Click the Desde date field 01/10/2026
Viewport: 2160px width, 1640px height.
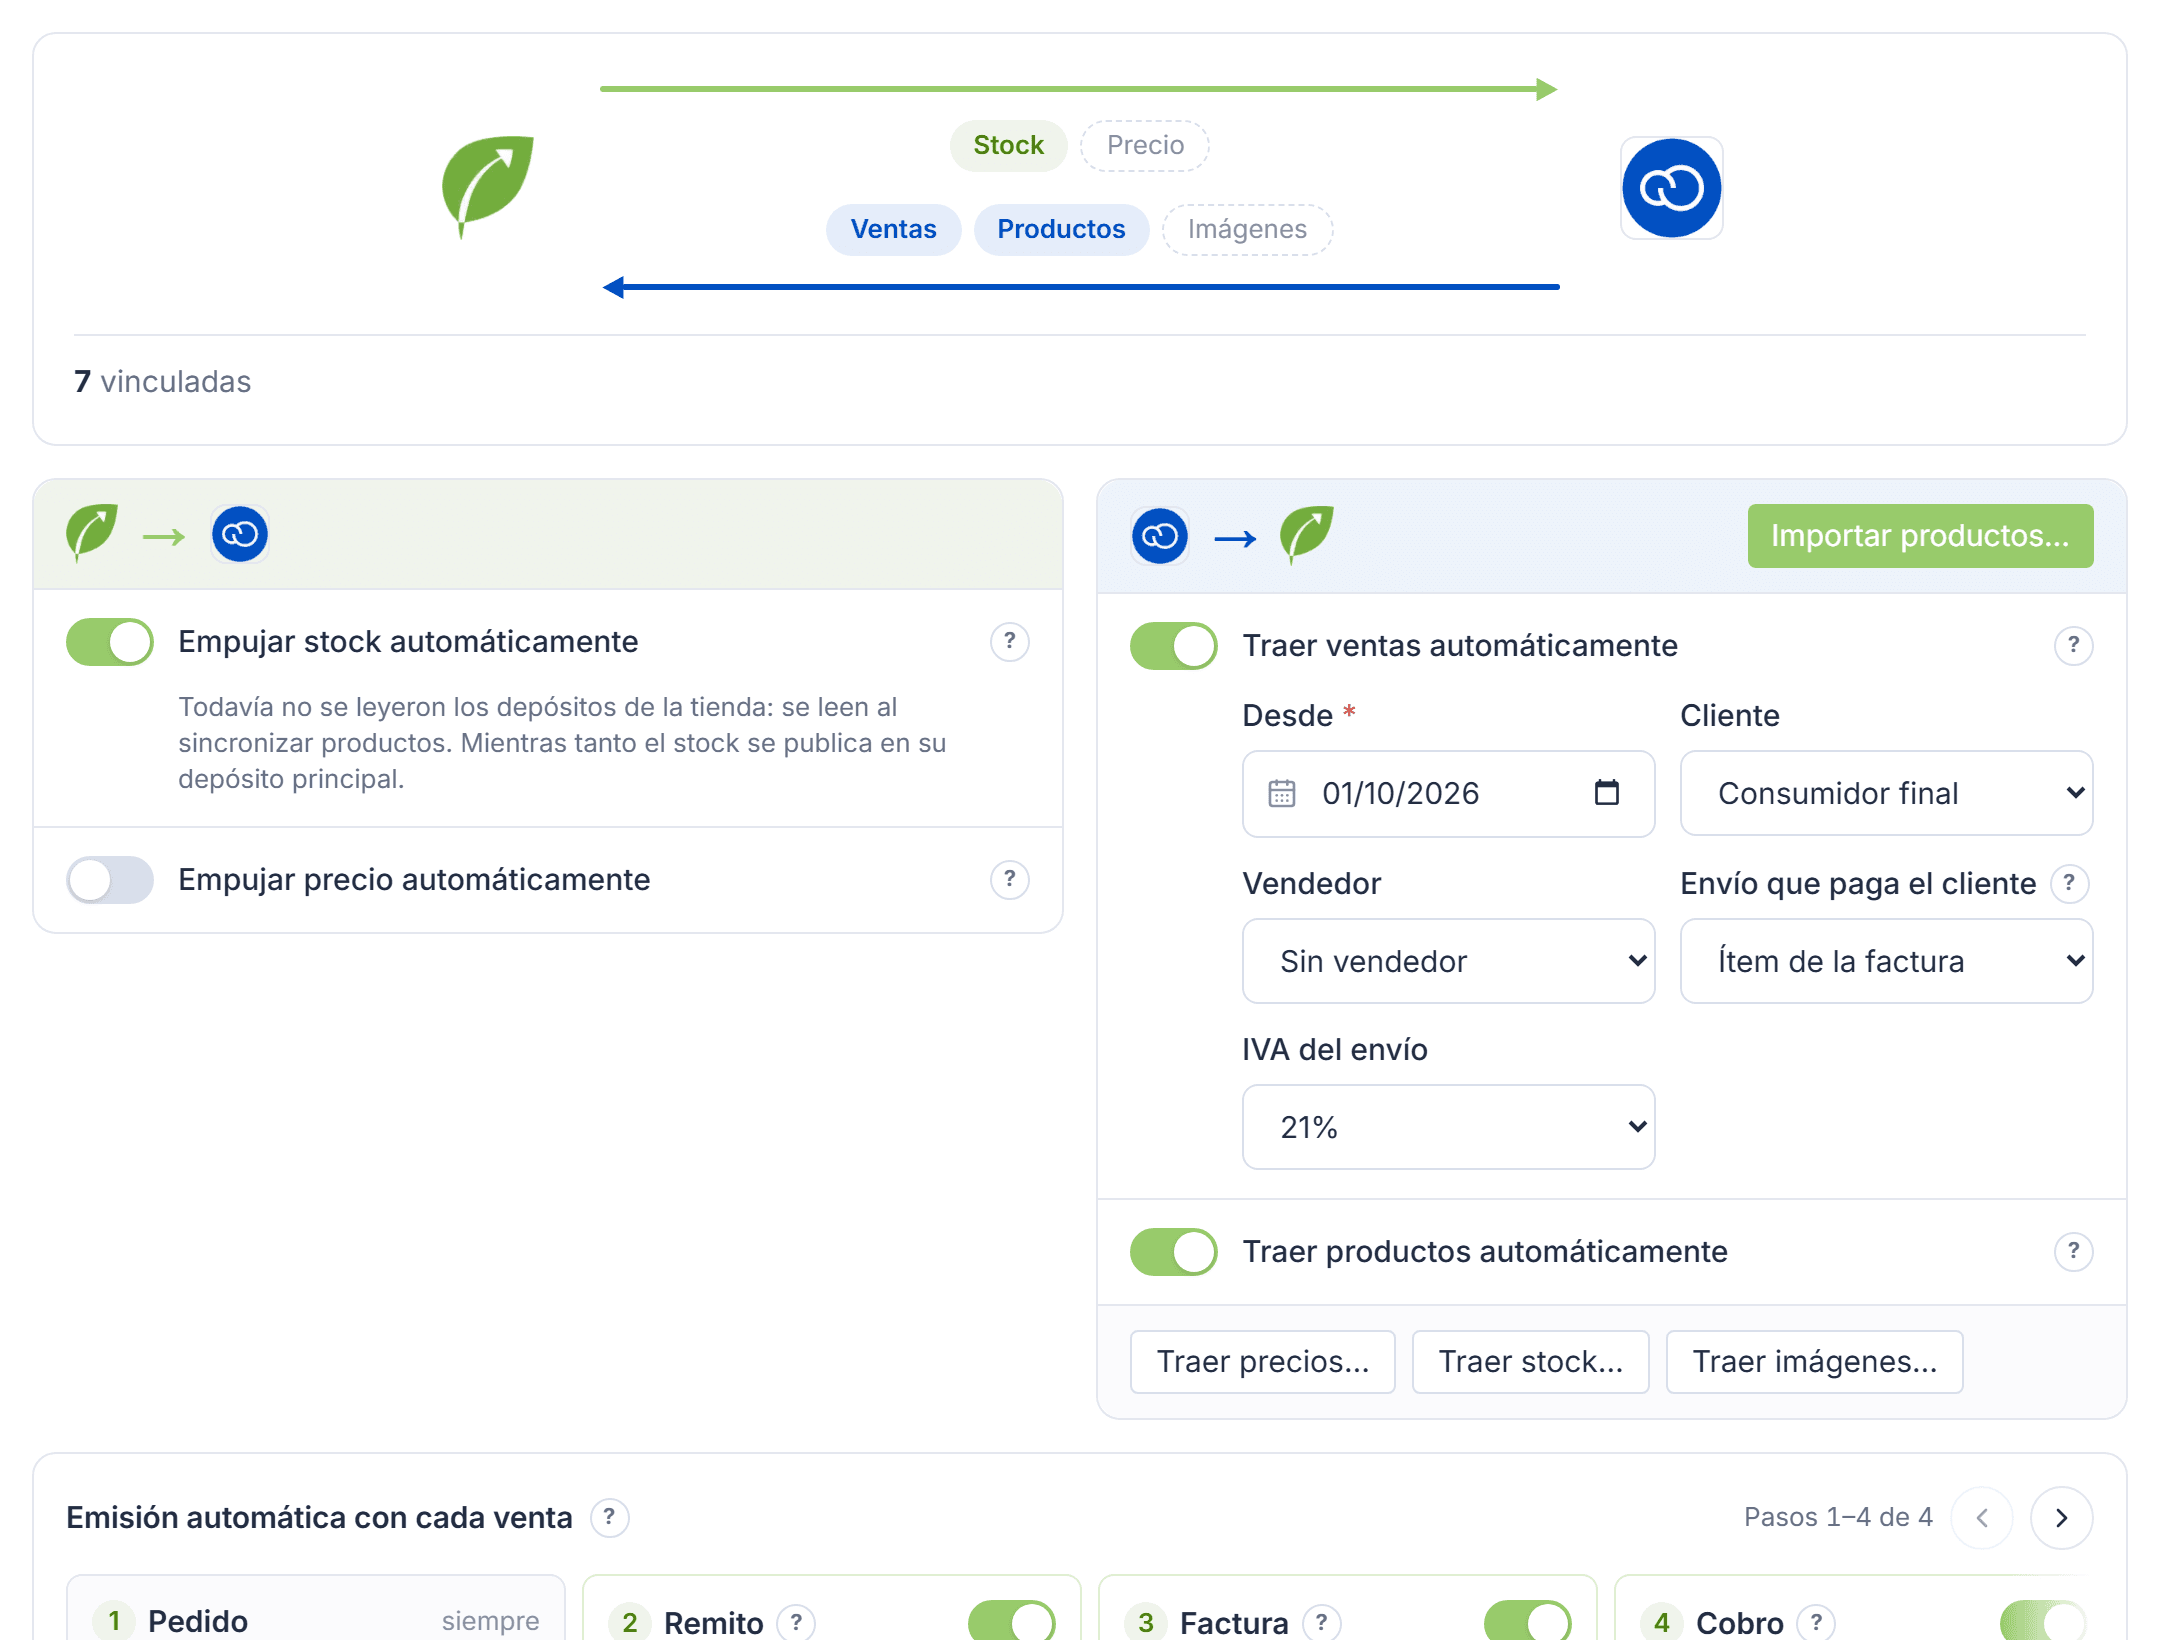coord(1448,793)
